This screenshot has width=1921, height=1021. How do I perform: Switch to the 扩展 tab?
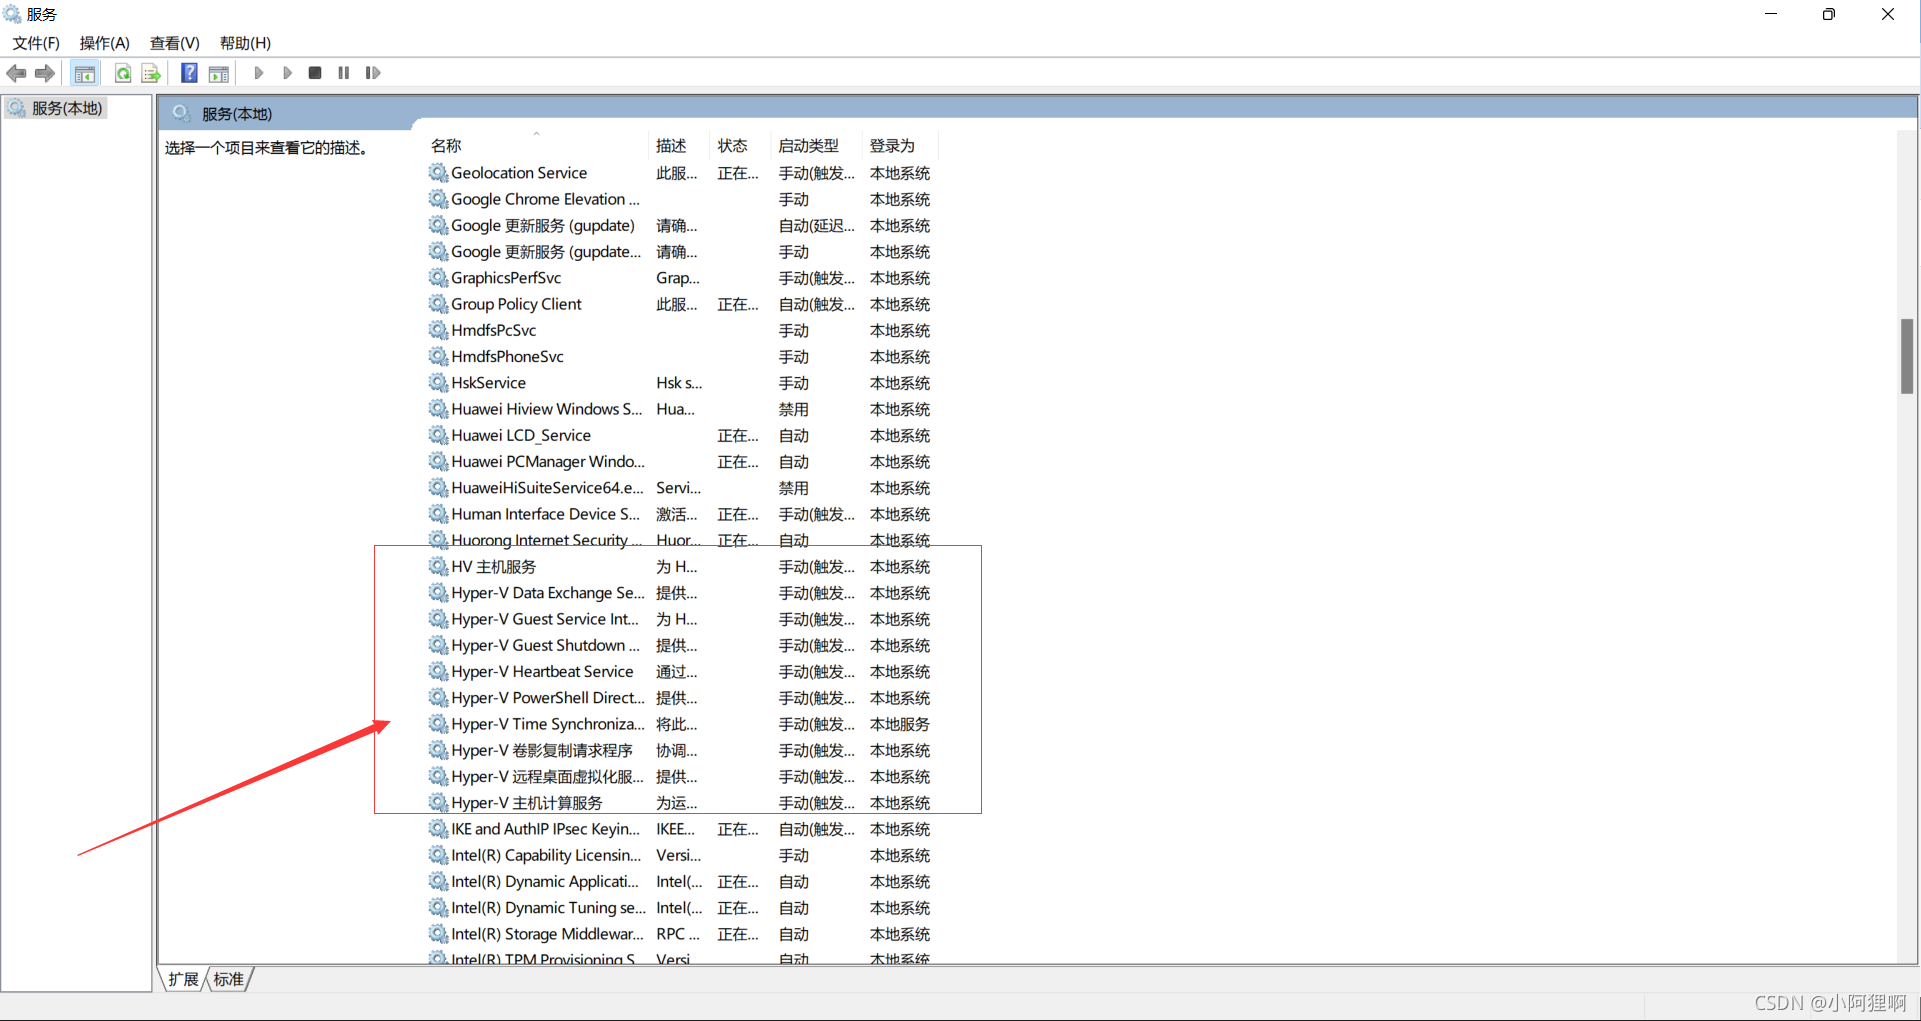tap(183, 979)
